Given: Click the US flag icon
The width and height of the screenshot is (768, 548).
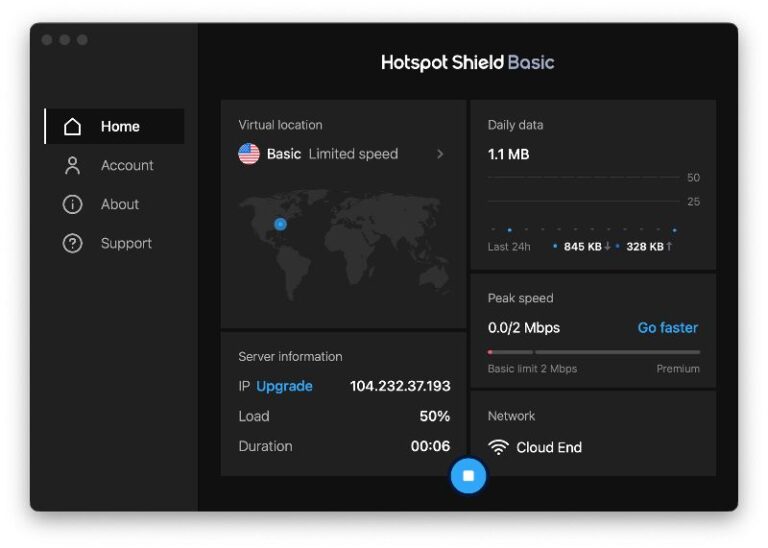Looking at the screenshot, I should (249, 154).
